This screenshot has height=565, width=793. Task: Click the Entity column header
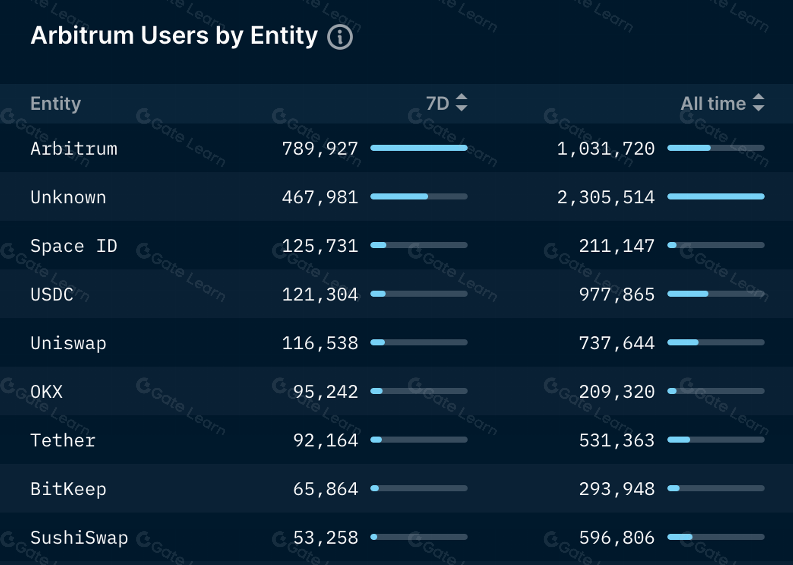(x=56, y=103)
